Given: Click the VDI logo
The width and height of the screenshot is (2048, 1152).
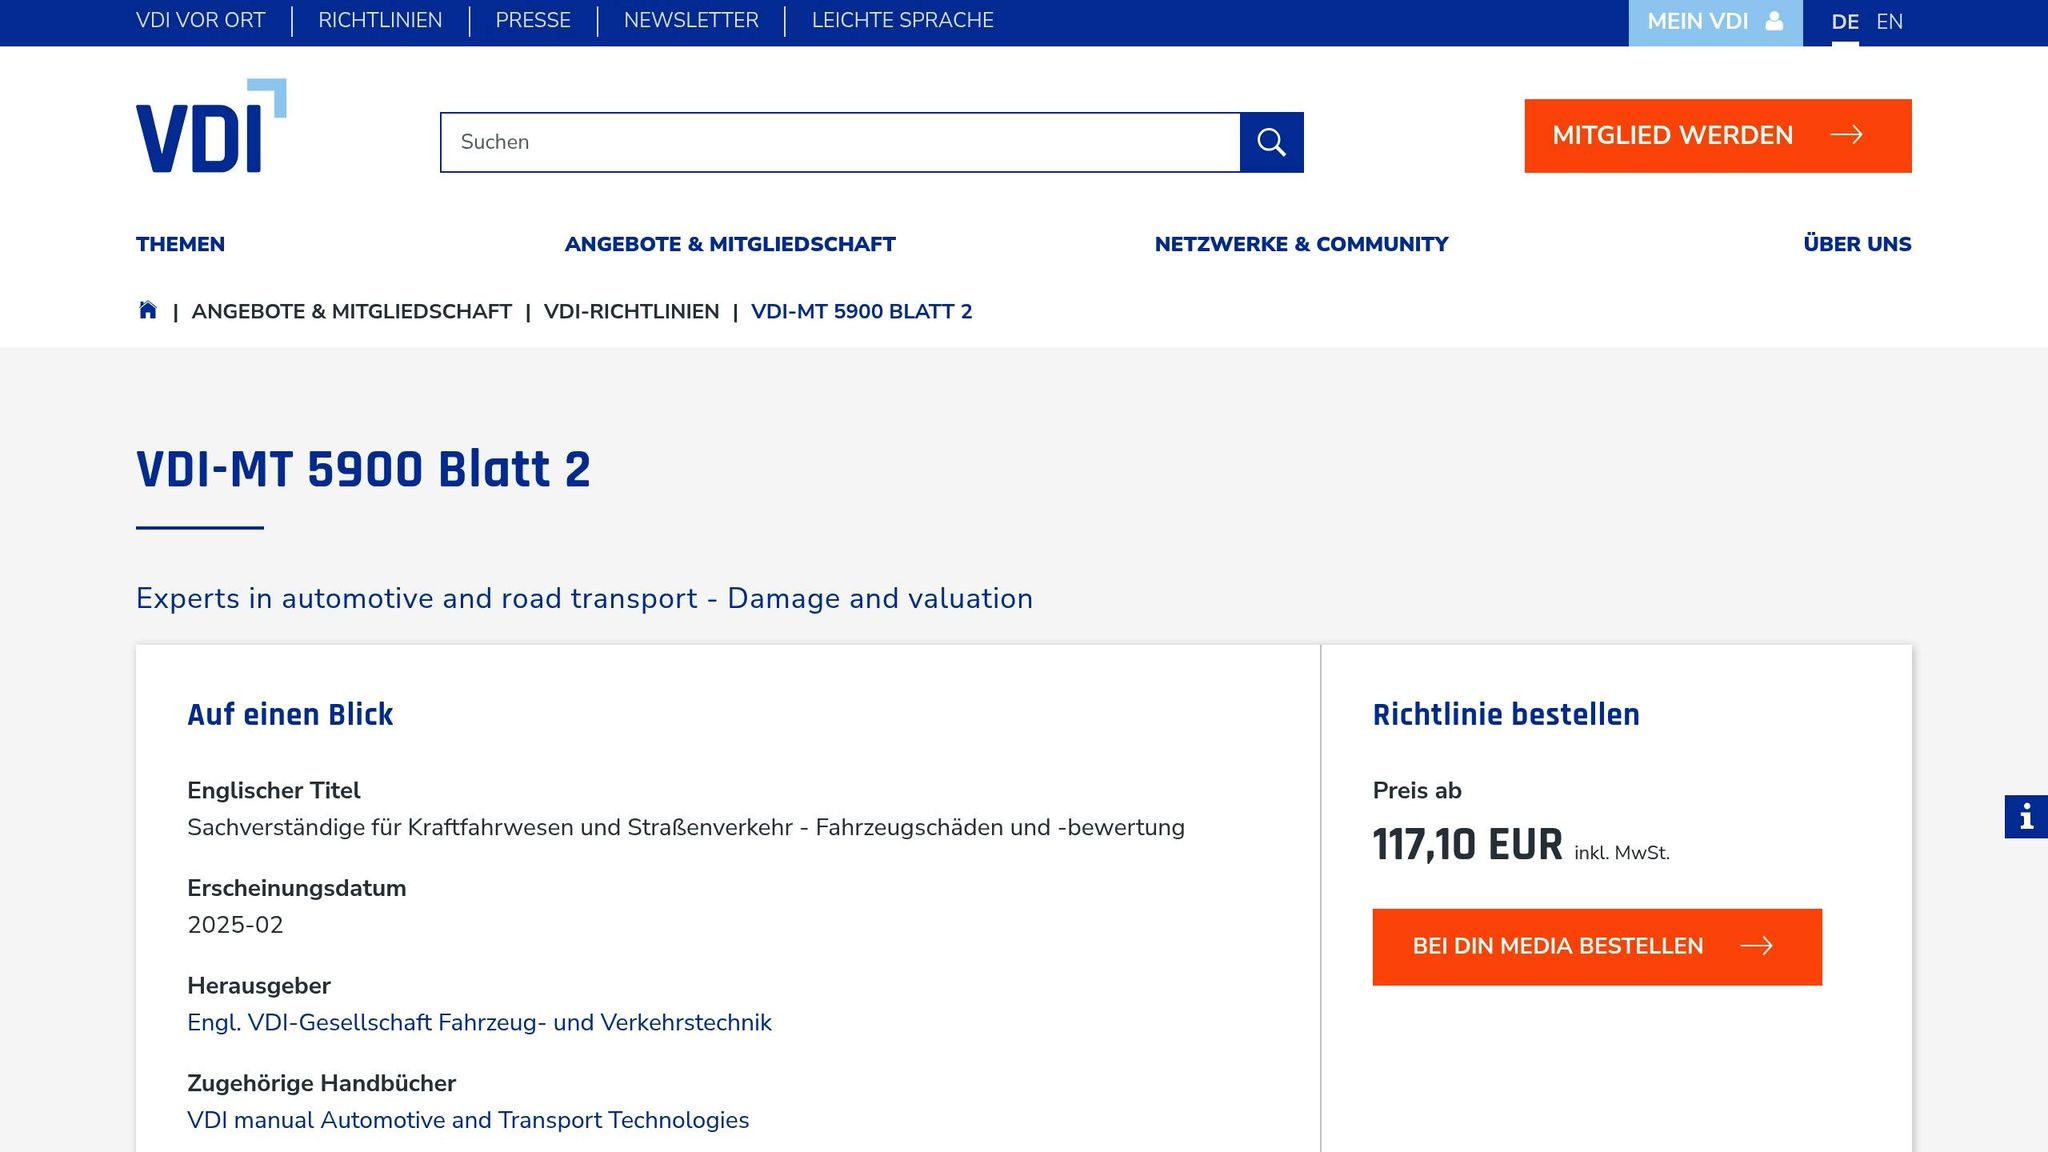Looking at the screenshot, I should coord(210,126).
